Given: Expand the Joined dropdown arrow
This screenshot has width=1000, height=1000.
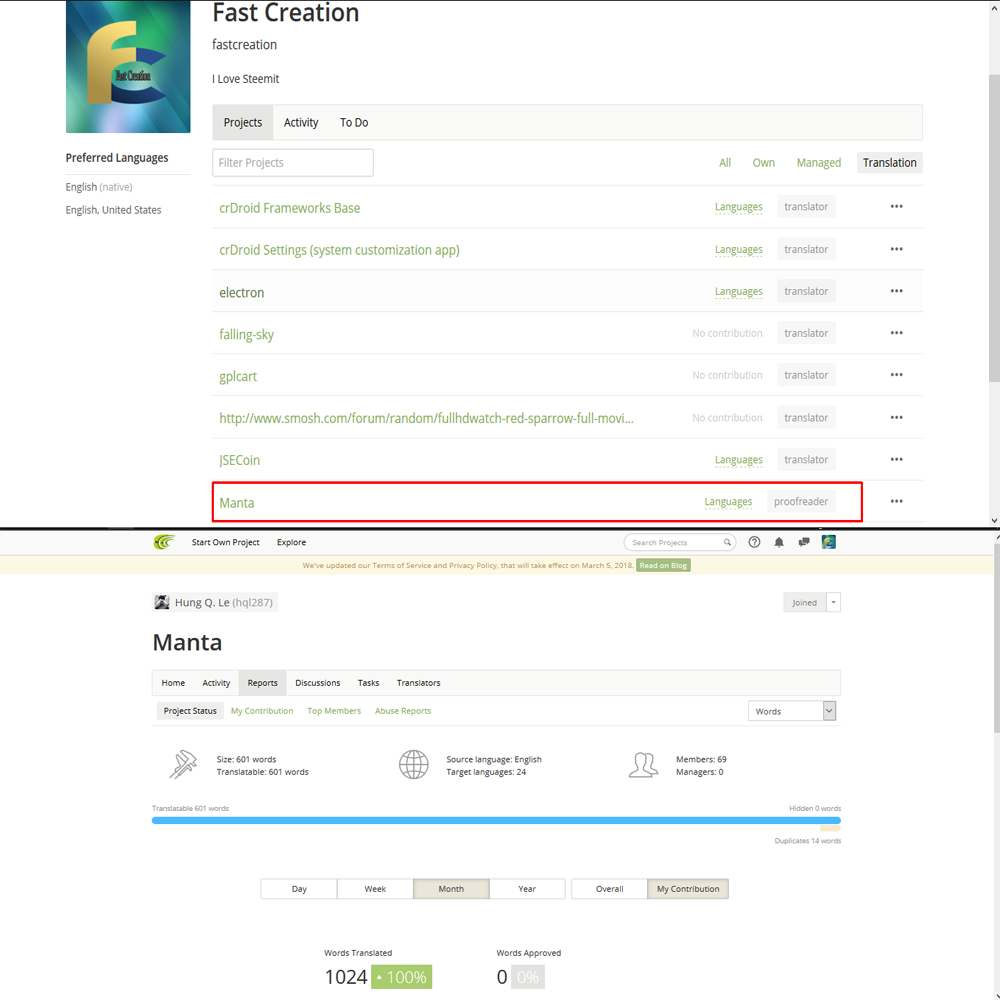Looking at the screenshot, I should click(833, 602).
